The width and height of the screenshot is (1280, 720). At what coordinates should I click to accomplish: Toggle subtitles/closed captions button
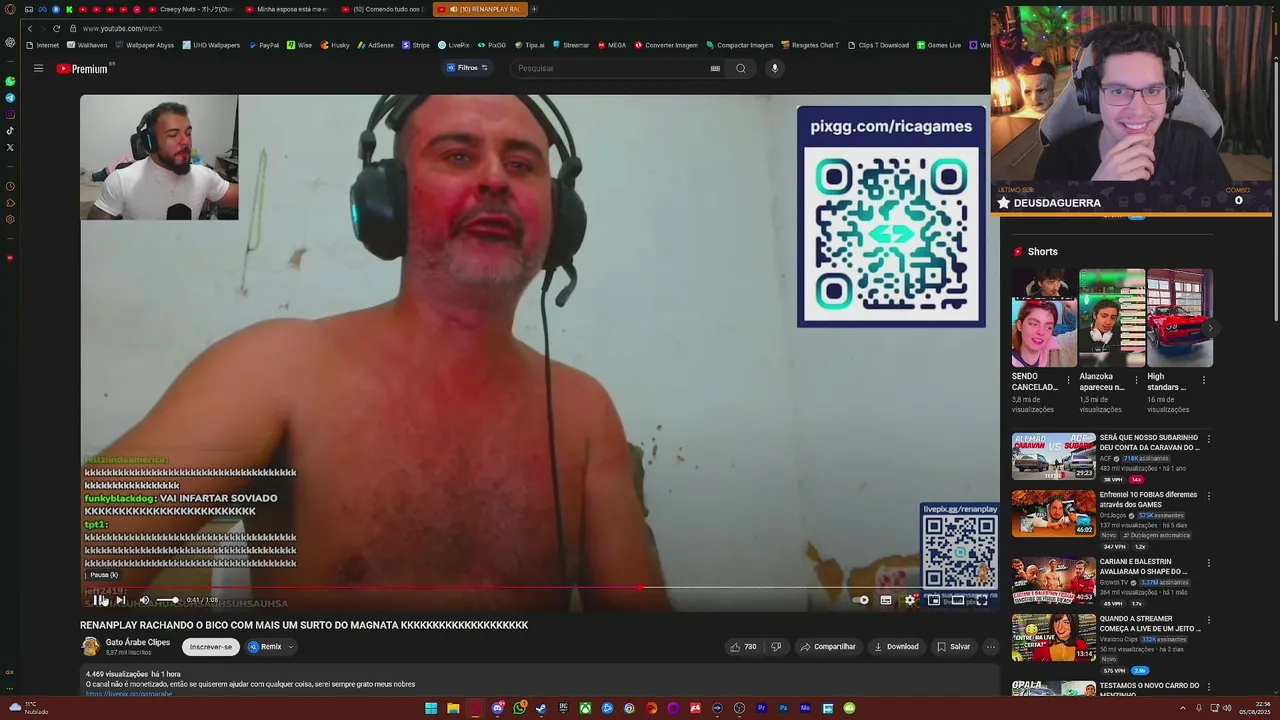click(886, 600)
